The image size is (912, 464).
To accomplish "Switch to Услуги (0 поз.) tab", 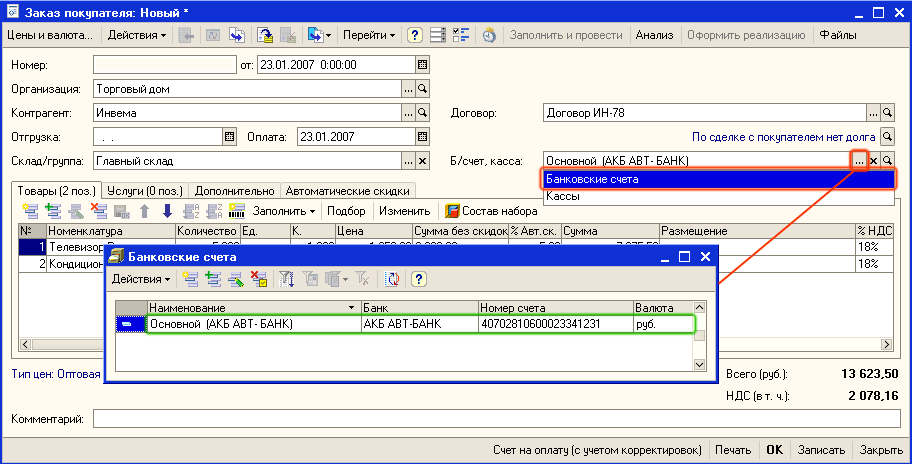I will pyautogui.click(x=145, y=191).
